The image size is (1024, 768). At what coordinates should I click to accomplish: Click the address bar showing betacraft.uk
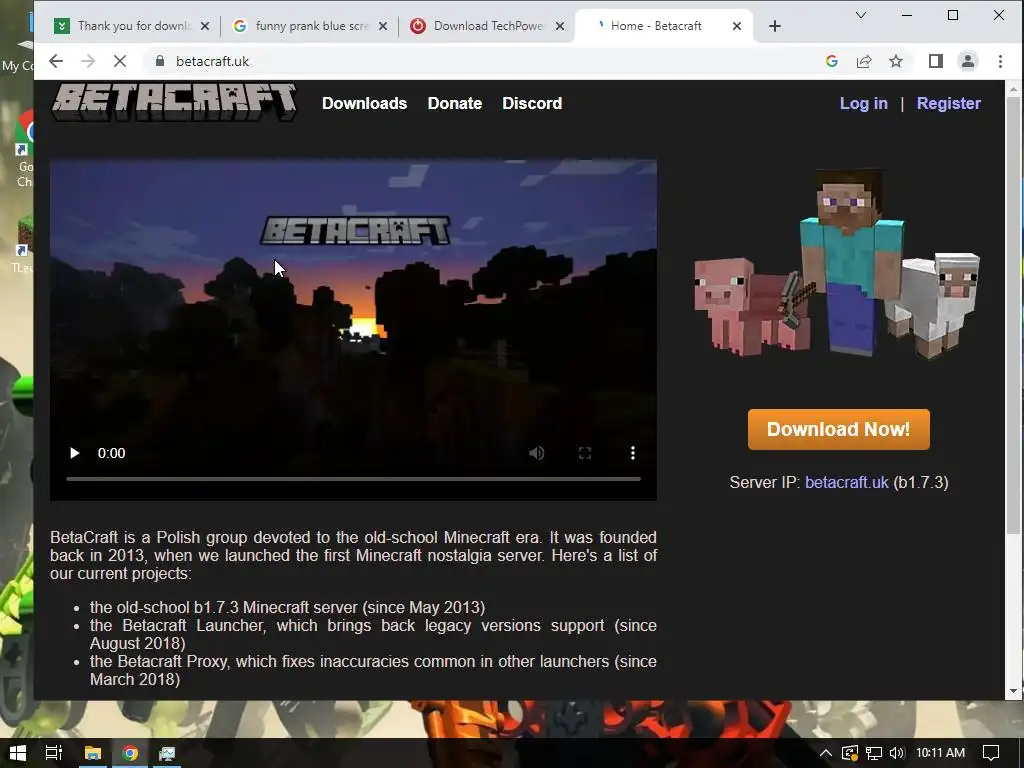point(483,61)
